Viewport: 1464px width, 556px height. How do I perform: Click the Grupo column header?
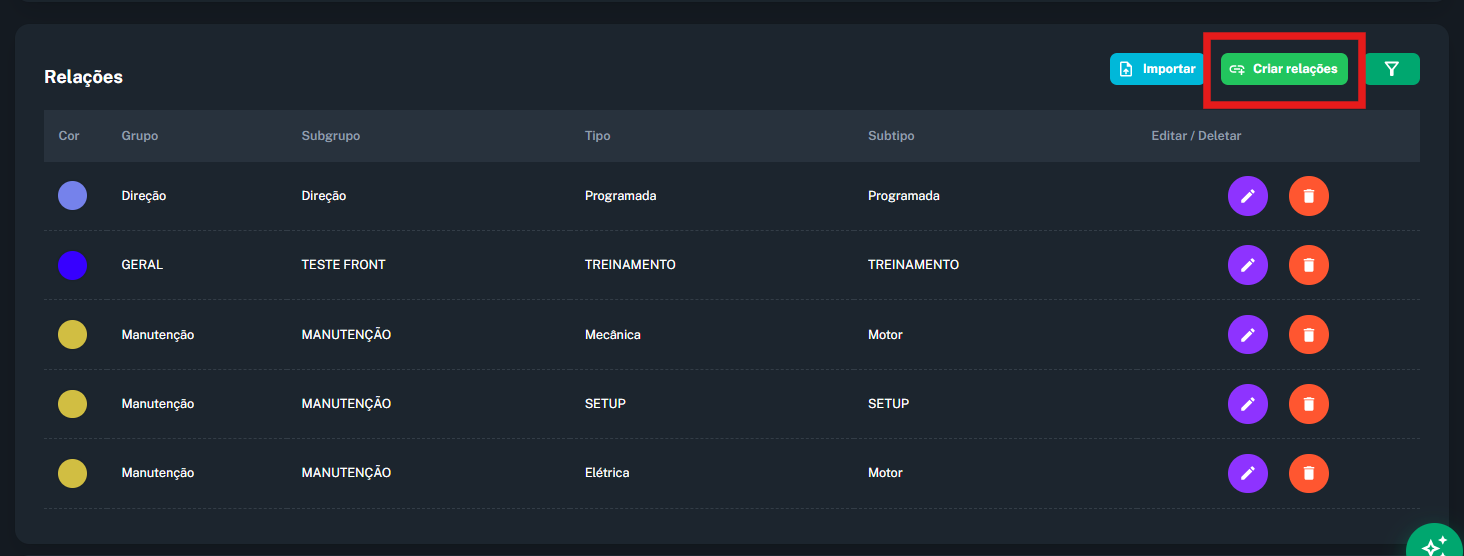point(140,136)
